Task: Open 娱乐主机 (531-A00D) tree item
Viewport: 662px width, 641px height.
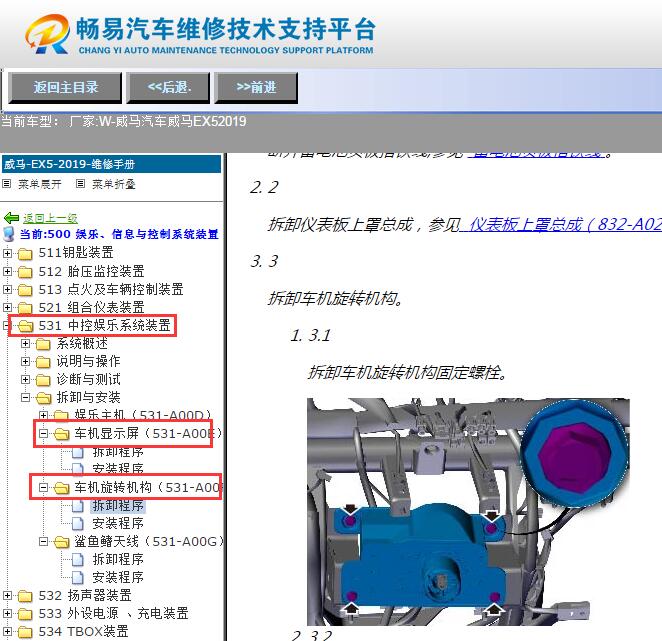Action: pyautogui.click(x=143, y=415)
